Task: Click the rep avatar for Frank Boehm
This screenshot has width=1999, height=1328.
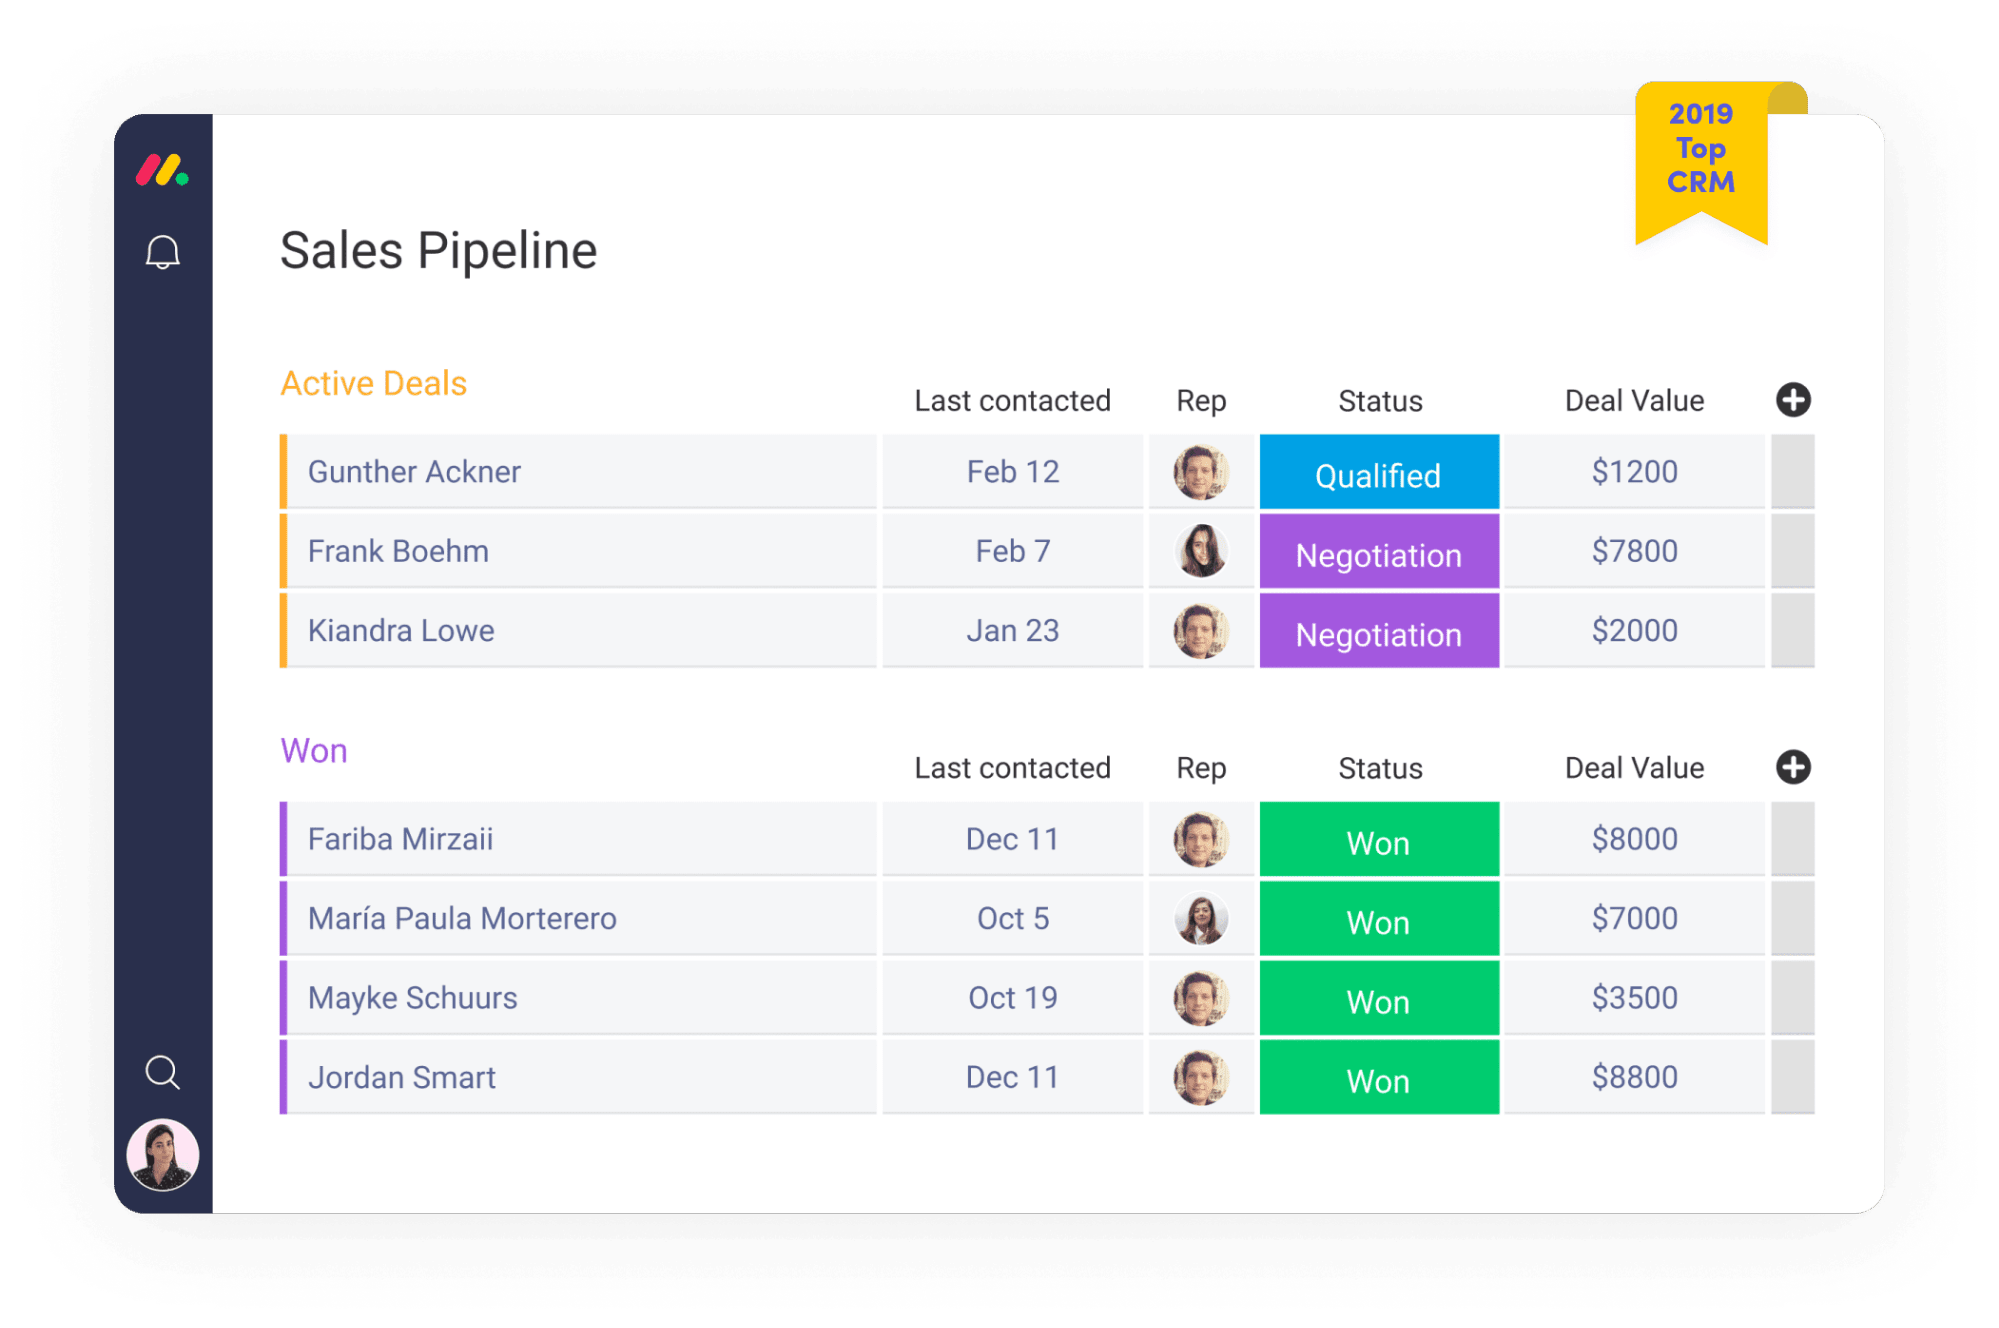Action: tap(1200, 551)
